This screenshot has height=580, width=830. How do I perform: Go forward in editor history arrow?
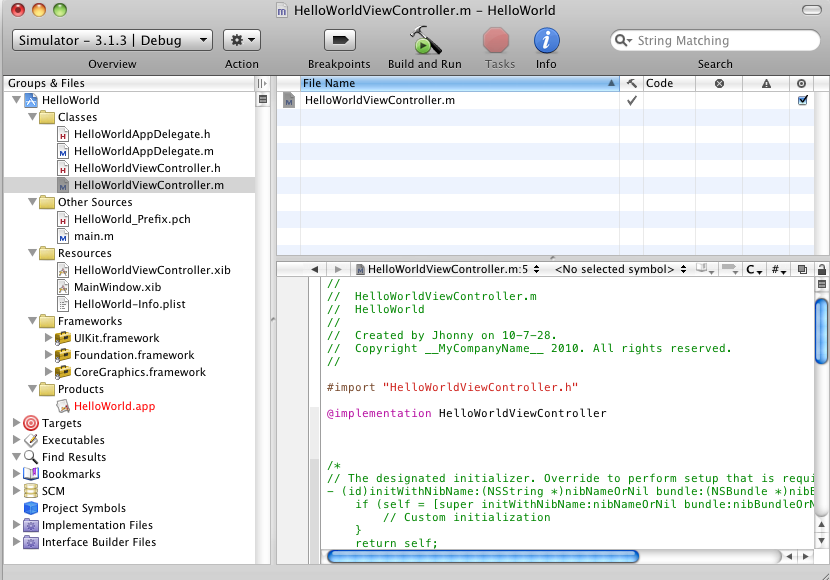point(338,269)
